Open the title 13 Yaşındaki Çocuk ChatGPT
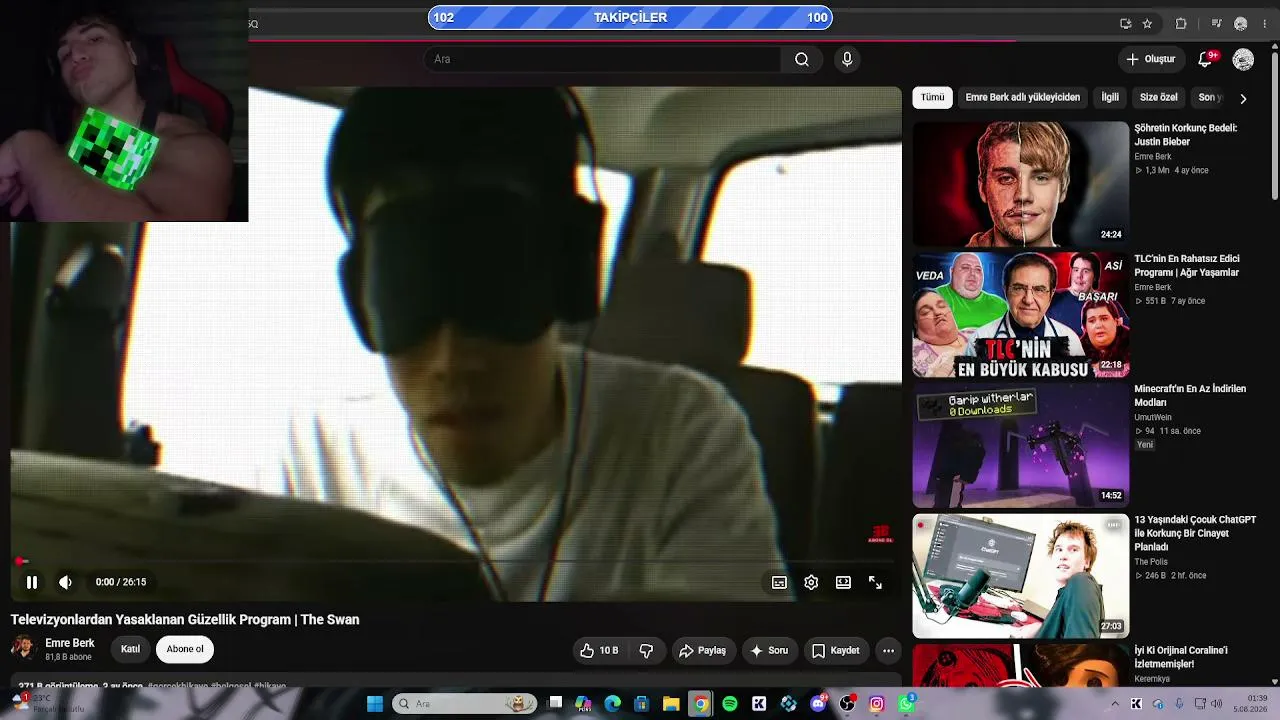The image size is (1280, 720). 1195,533
